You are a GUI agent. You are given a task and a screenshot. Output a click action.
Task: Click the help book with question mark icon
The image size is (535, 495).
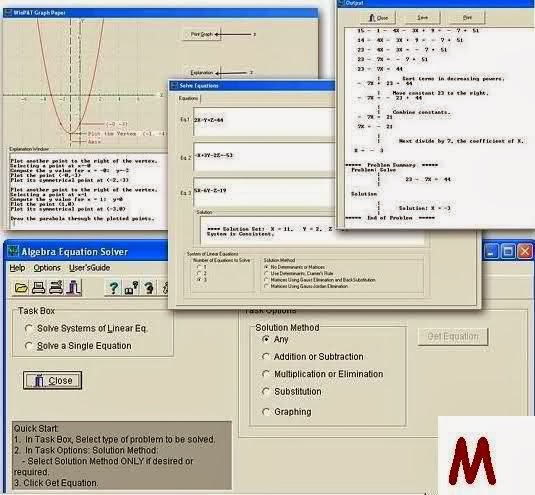click(x=131, y=288)
